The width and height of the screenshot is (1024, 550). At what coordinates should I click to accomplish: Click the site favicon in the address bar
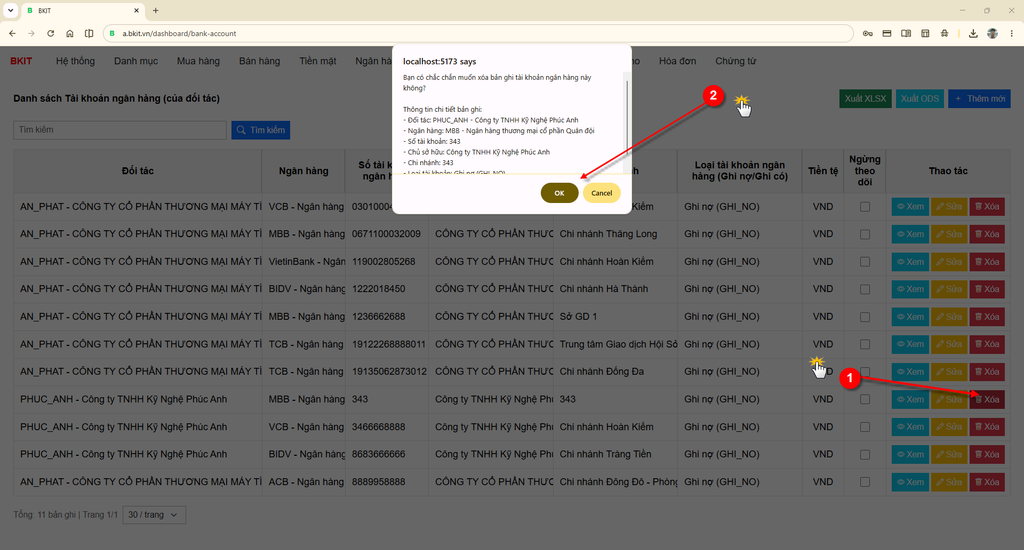pos(112,33)
